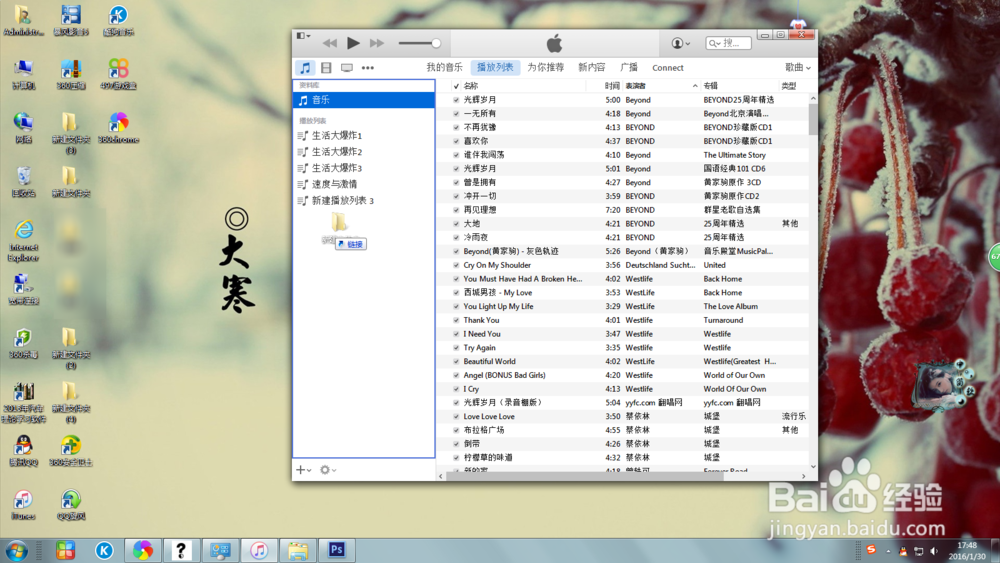Click the add playlist plus button
The height and width of the screenshot is (563, 1000).
pyautogui.click(x=303, y=470)
